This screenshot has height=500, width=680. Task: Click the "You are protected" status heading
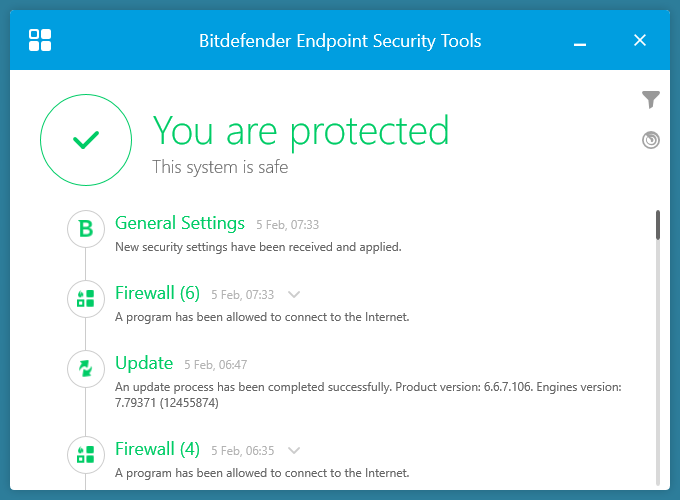click(300, 130)
